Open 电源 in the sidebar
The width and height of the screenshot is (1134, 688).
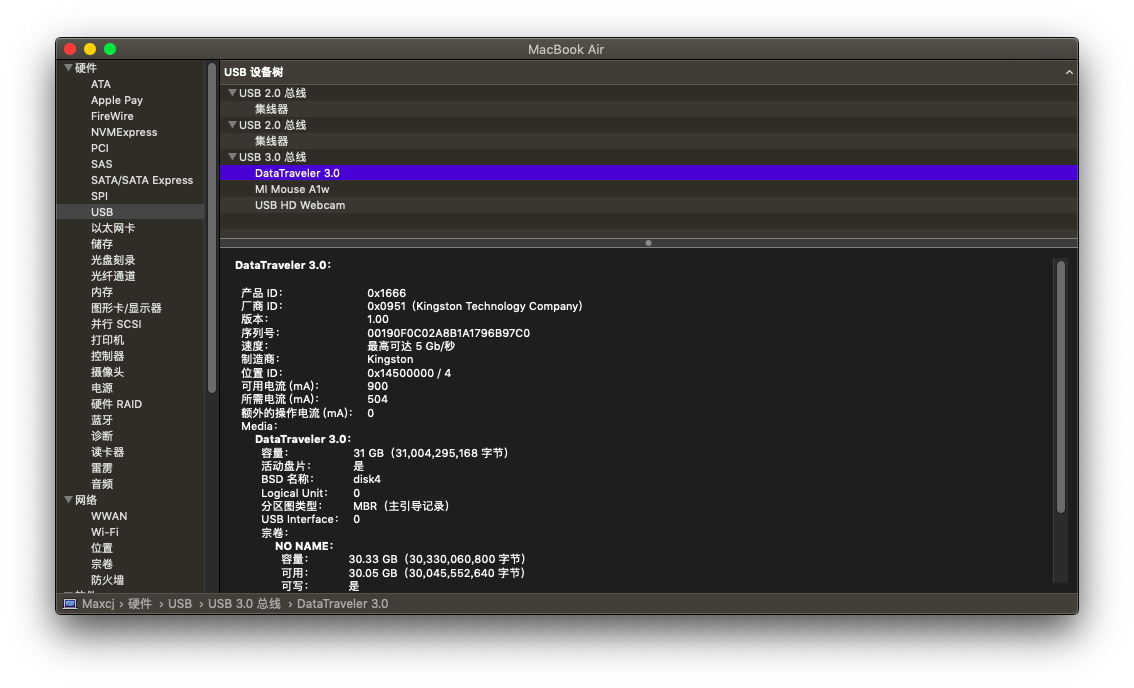[x=102, y=388]
